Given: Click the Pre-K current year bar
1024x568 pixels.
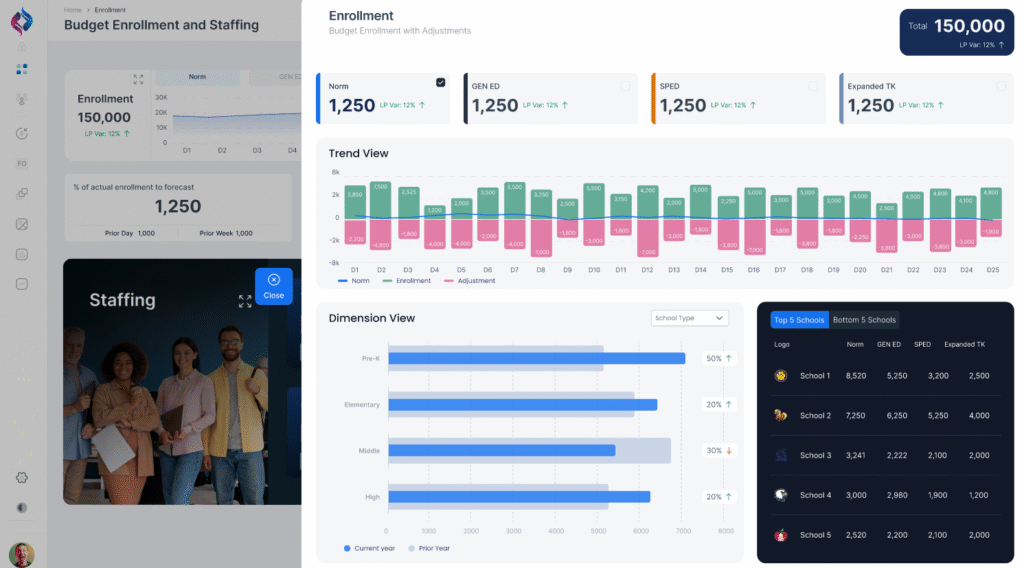Looking at the screenshot, I should (536, 358).
